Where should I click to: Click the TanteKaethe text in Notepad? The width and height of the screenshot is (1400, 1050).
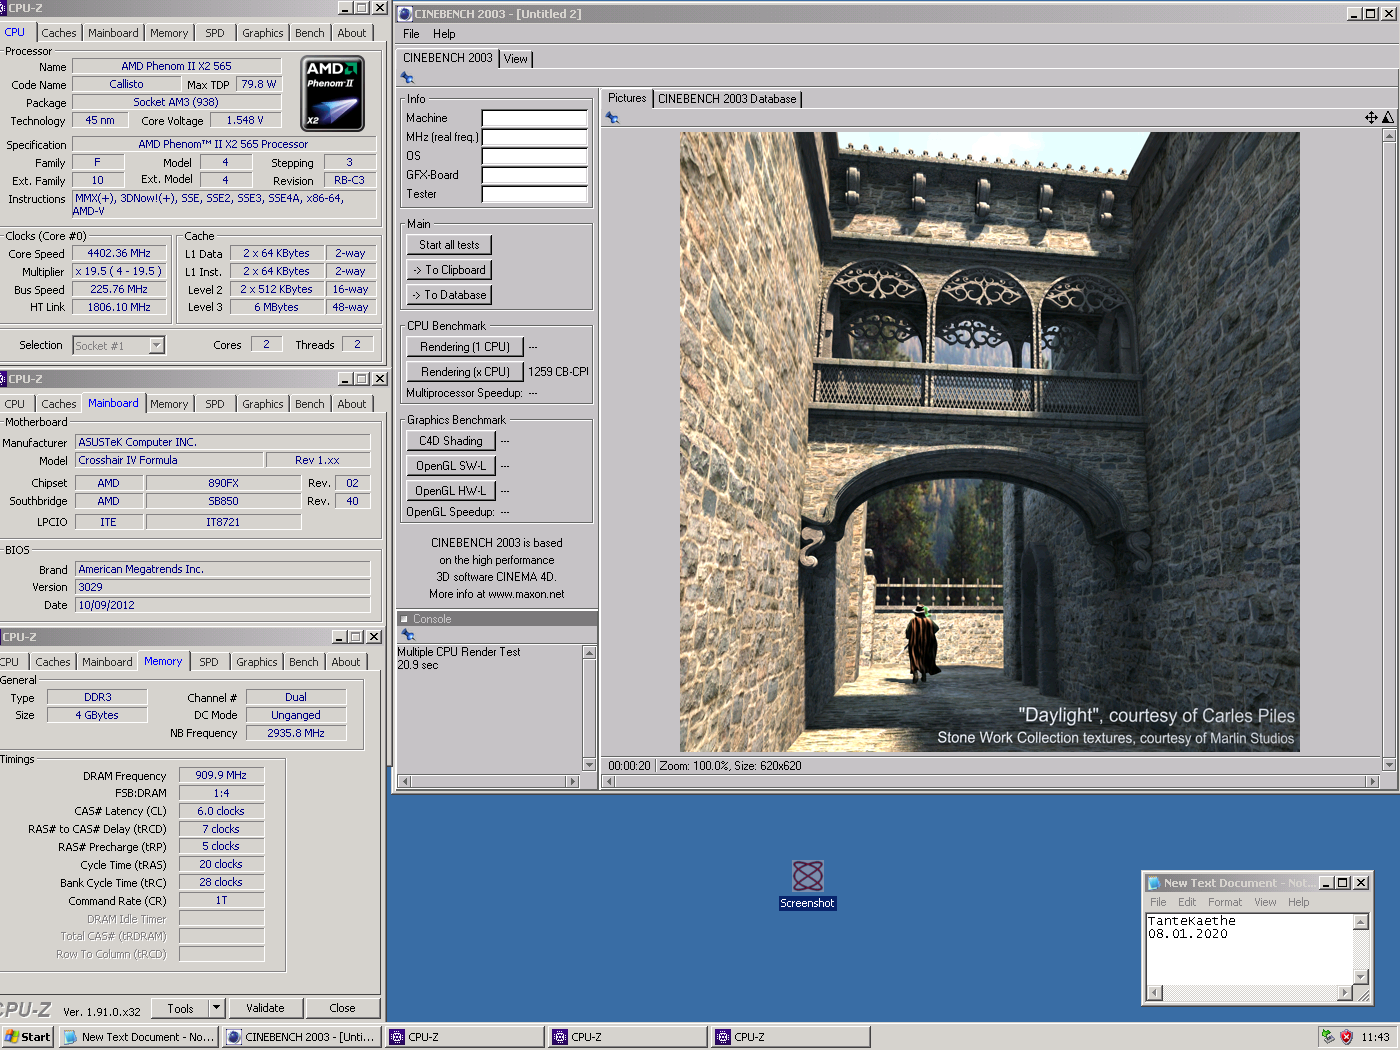pyautogui.click(x=1191, y=921)
